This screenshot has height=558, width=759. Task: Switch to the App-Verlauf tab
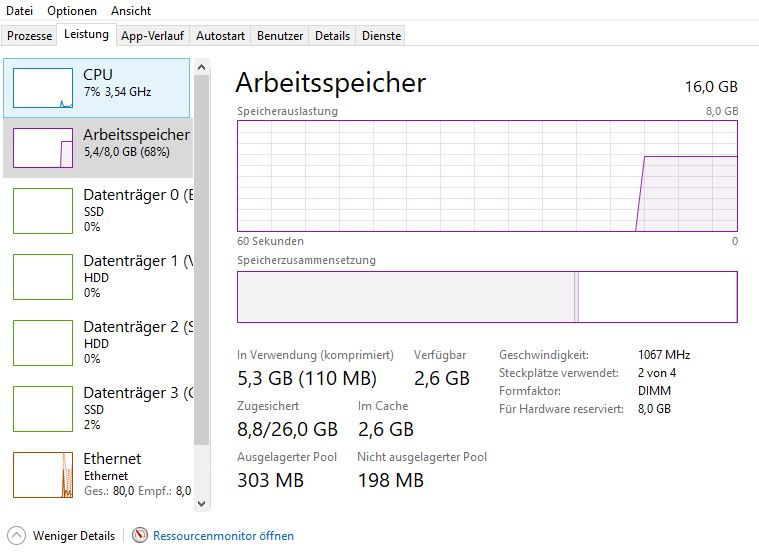pyautogui.click(x=151, y=35)
